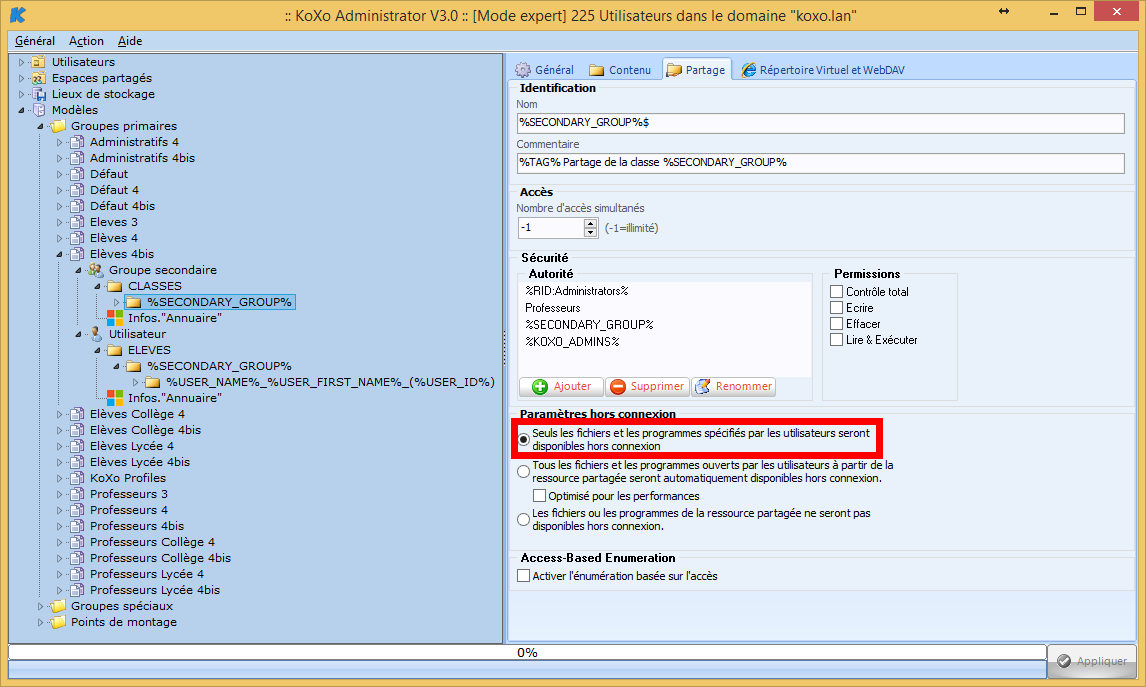This screenshot has width=1146, height=687.
Task: Click the pencil icon of Renommer
Action: pos(702,387)
